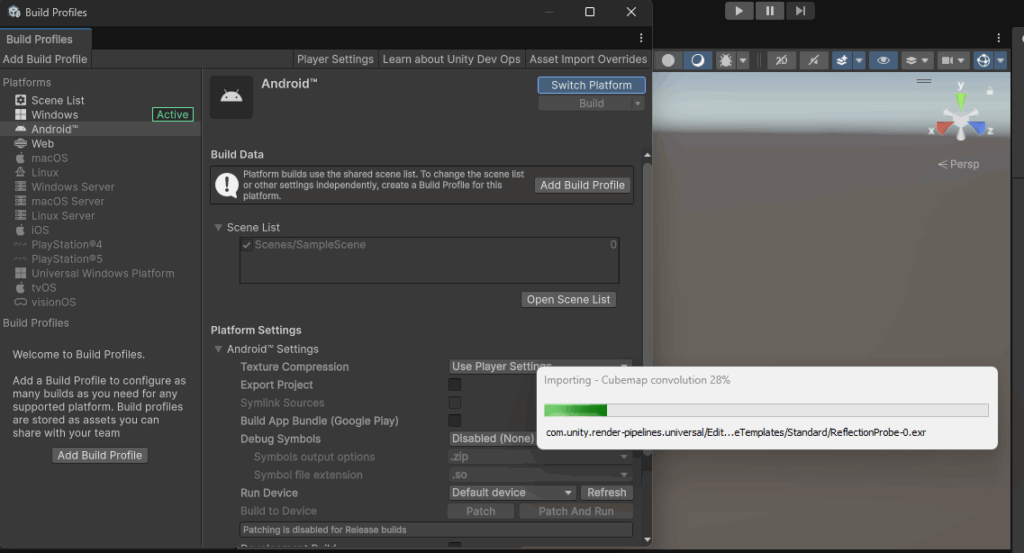
Task: Click the Switch Platform button
Action: (591, 85)
